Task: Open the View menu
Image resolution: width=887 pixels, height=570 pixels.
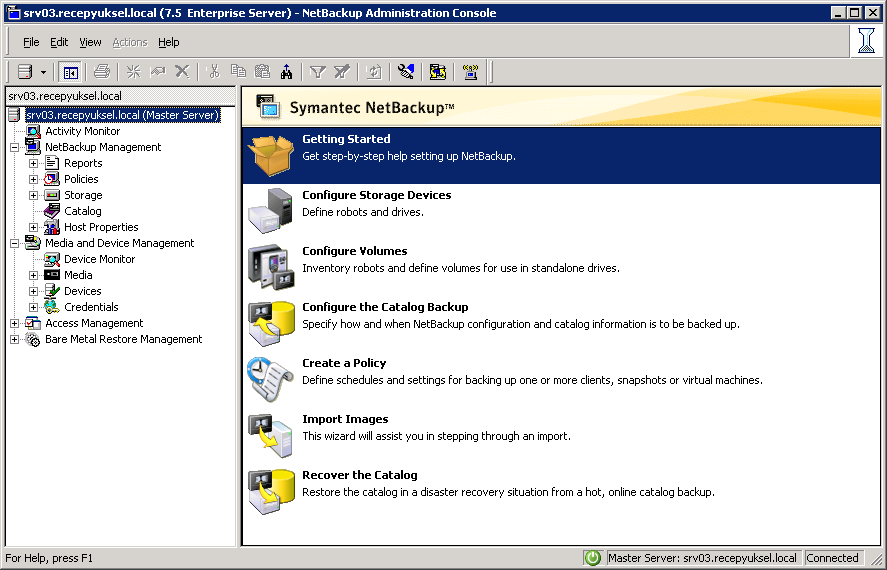Action: (x=90, y=42)
